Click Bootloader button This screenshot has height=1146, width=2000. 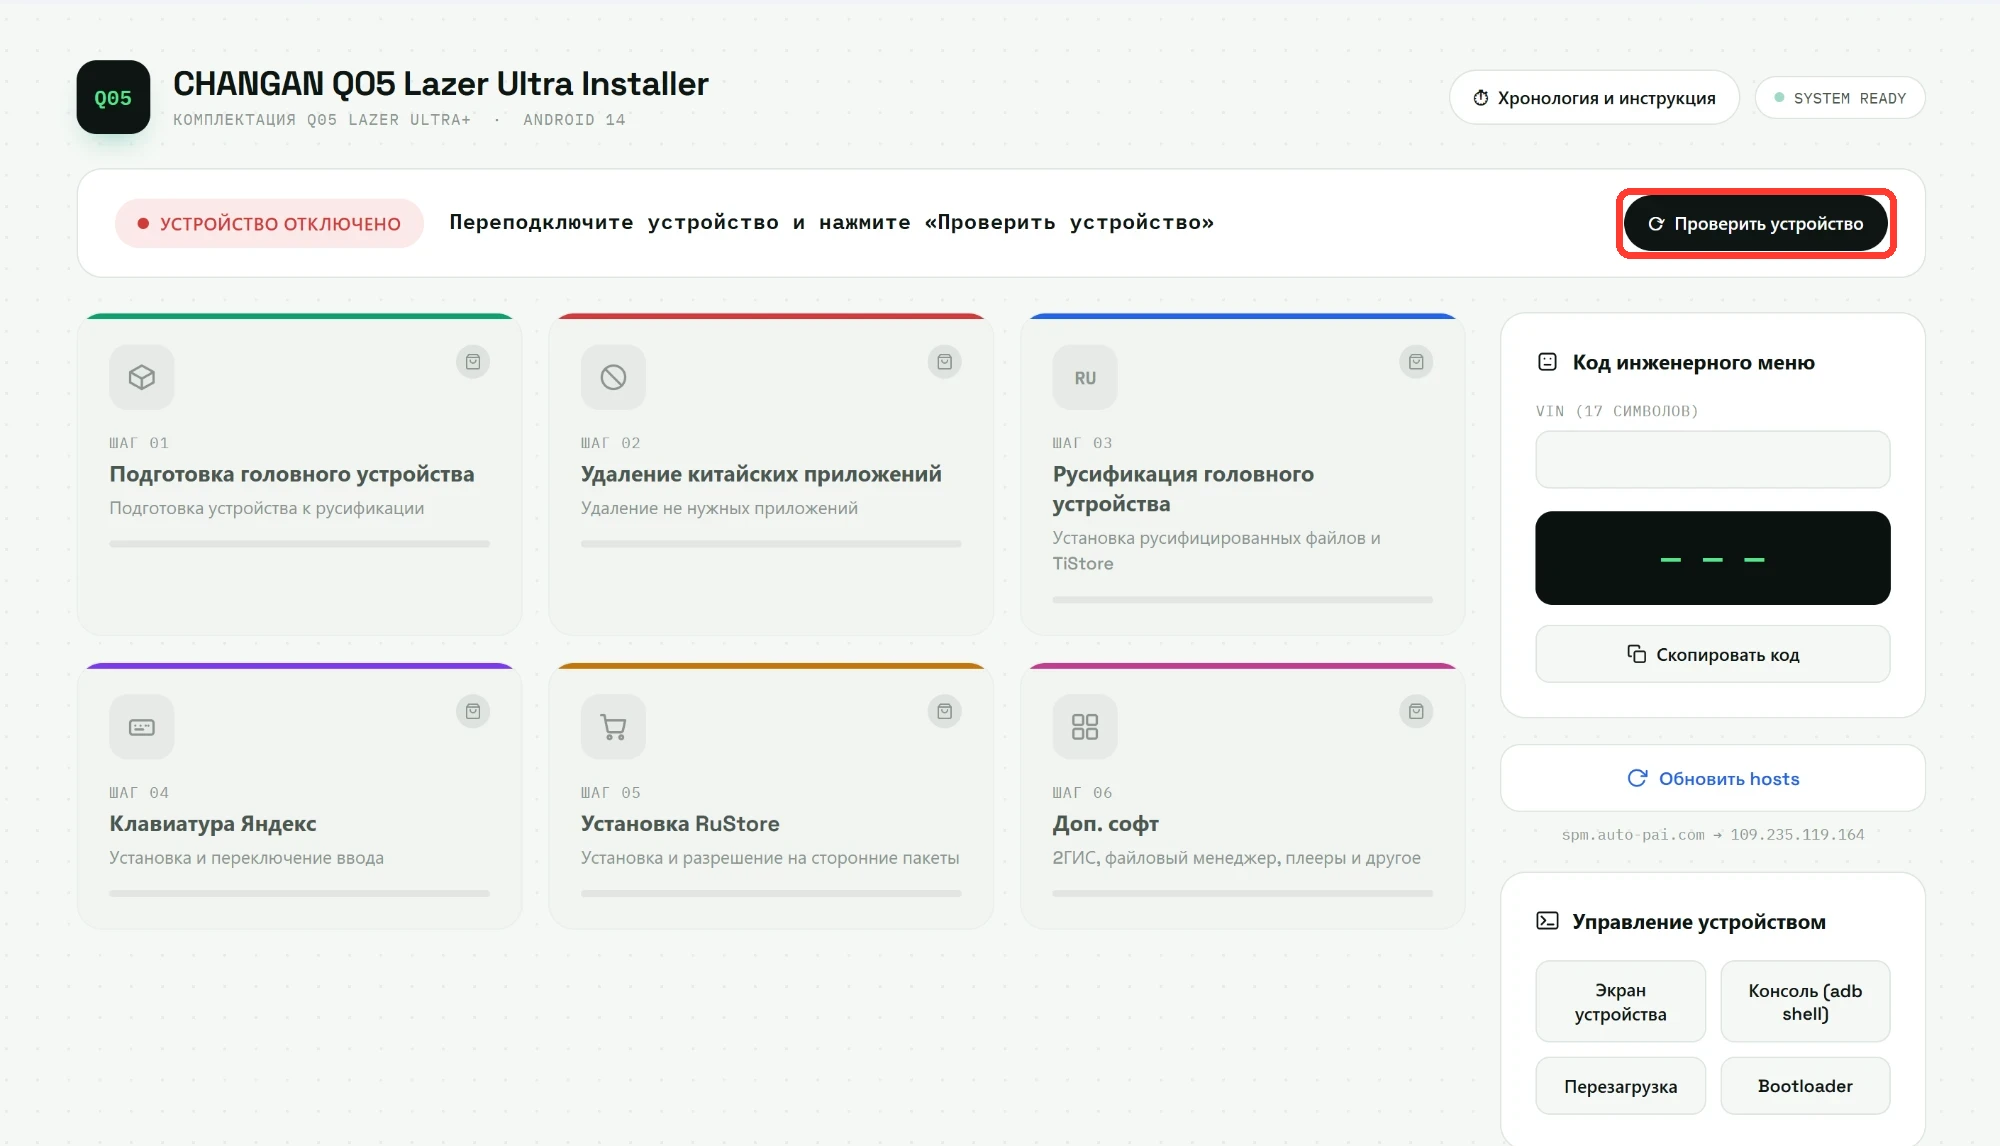click(x=1805, y=1086)
